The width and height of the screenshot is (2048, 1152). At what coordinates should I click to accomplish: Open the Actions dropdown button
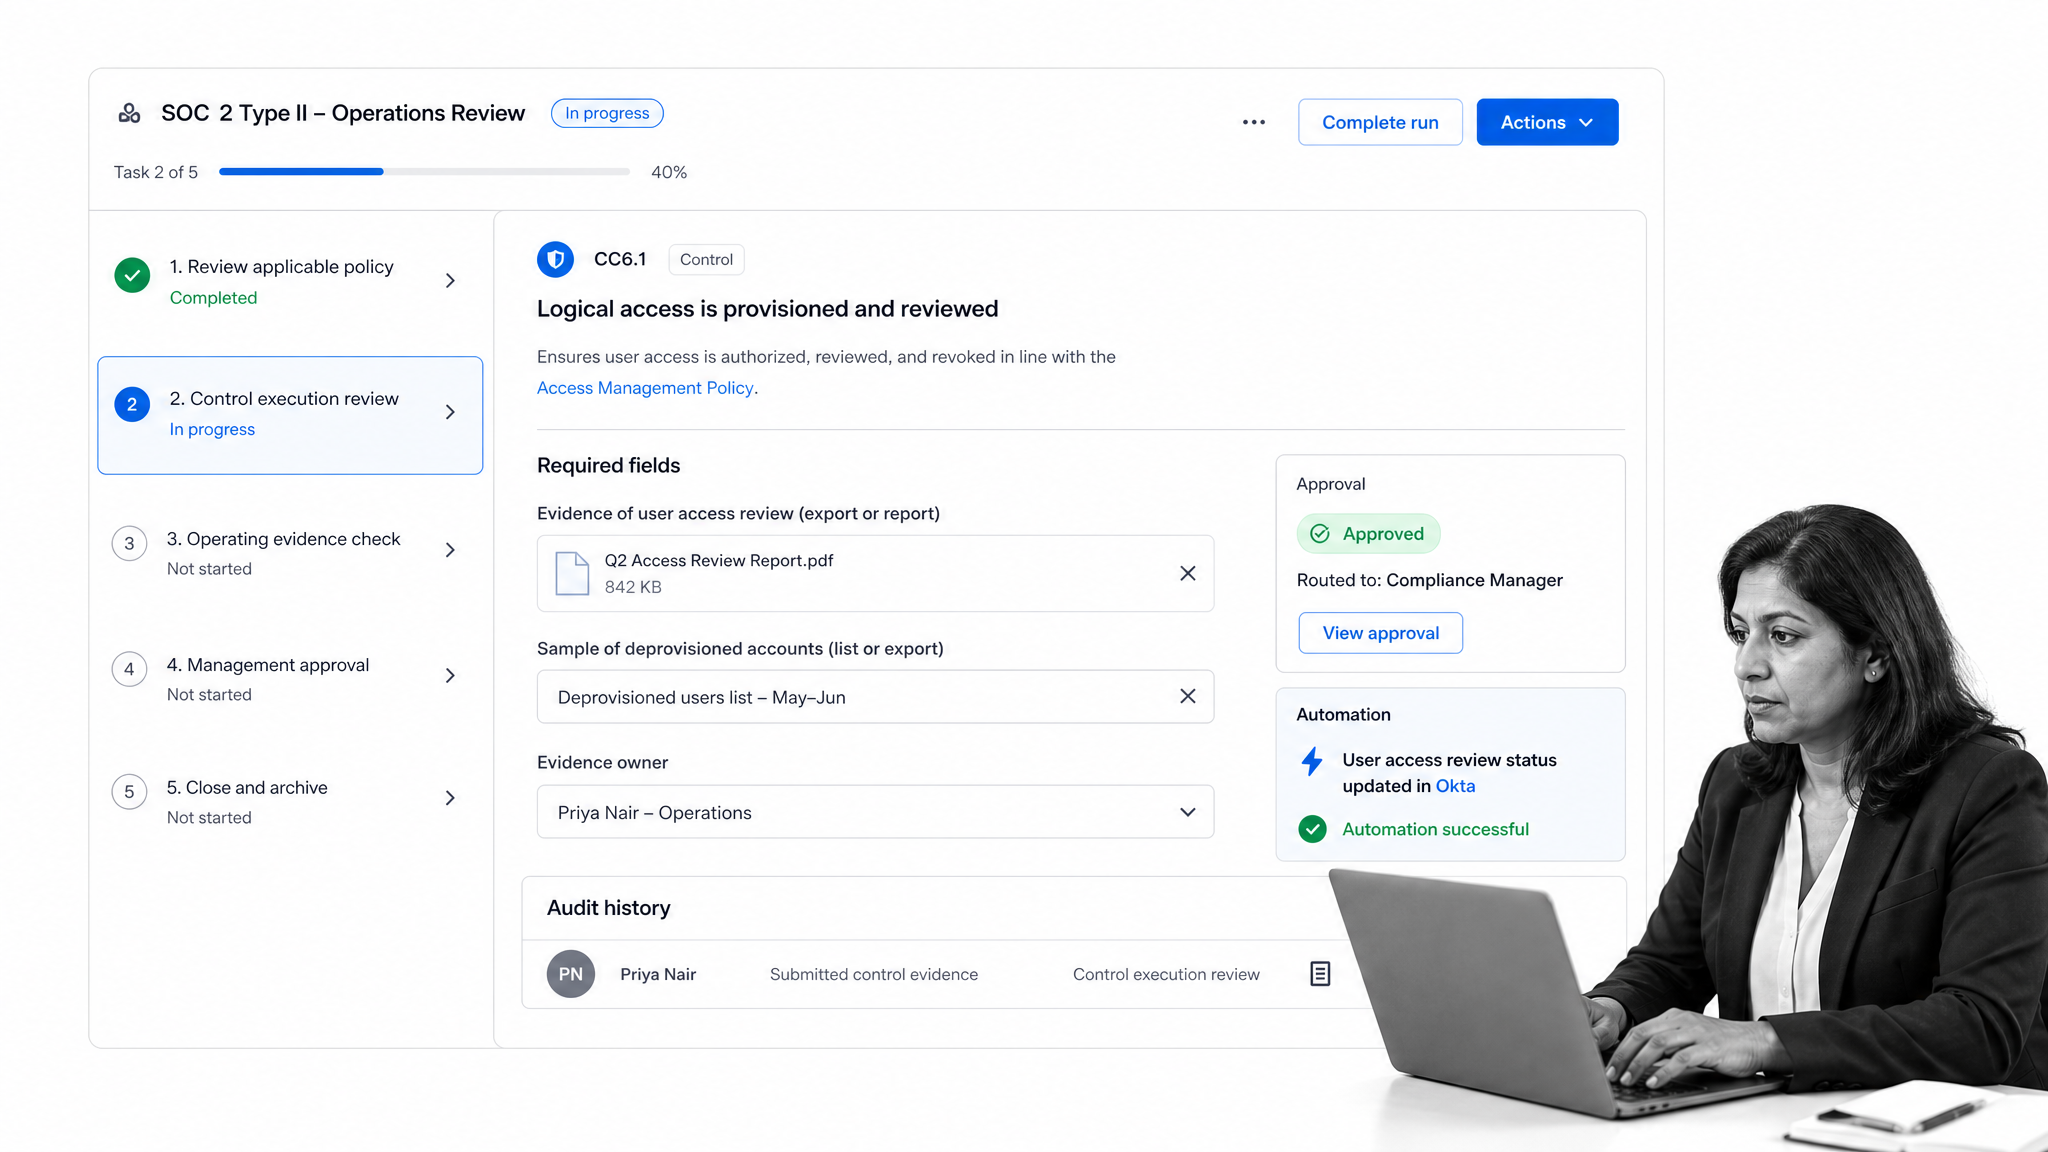(x=1547, y=122)
